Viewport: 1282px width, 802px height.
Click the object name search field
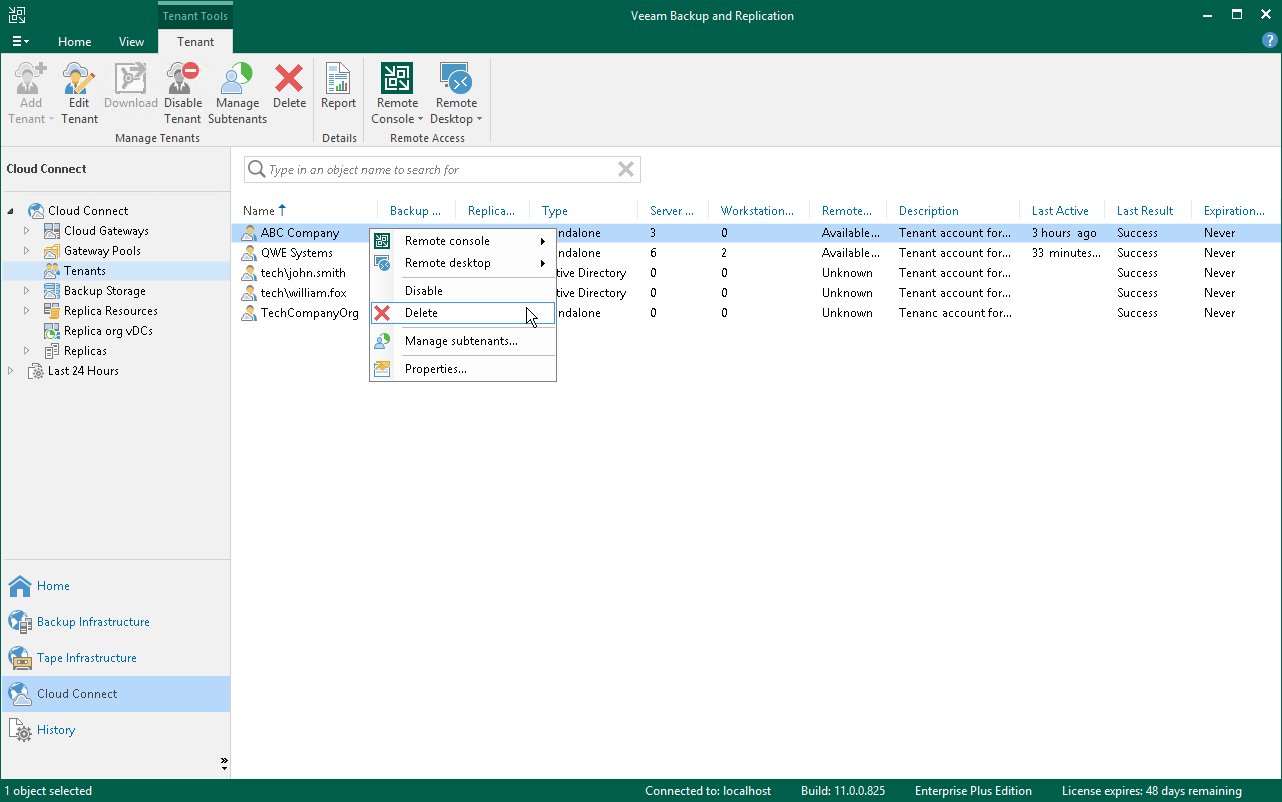tap(442, 170)
